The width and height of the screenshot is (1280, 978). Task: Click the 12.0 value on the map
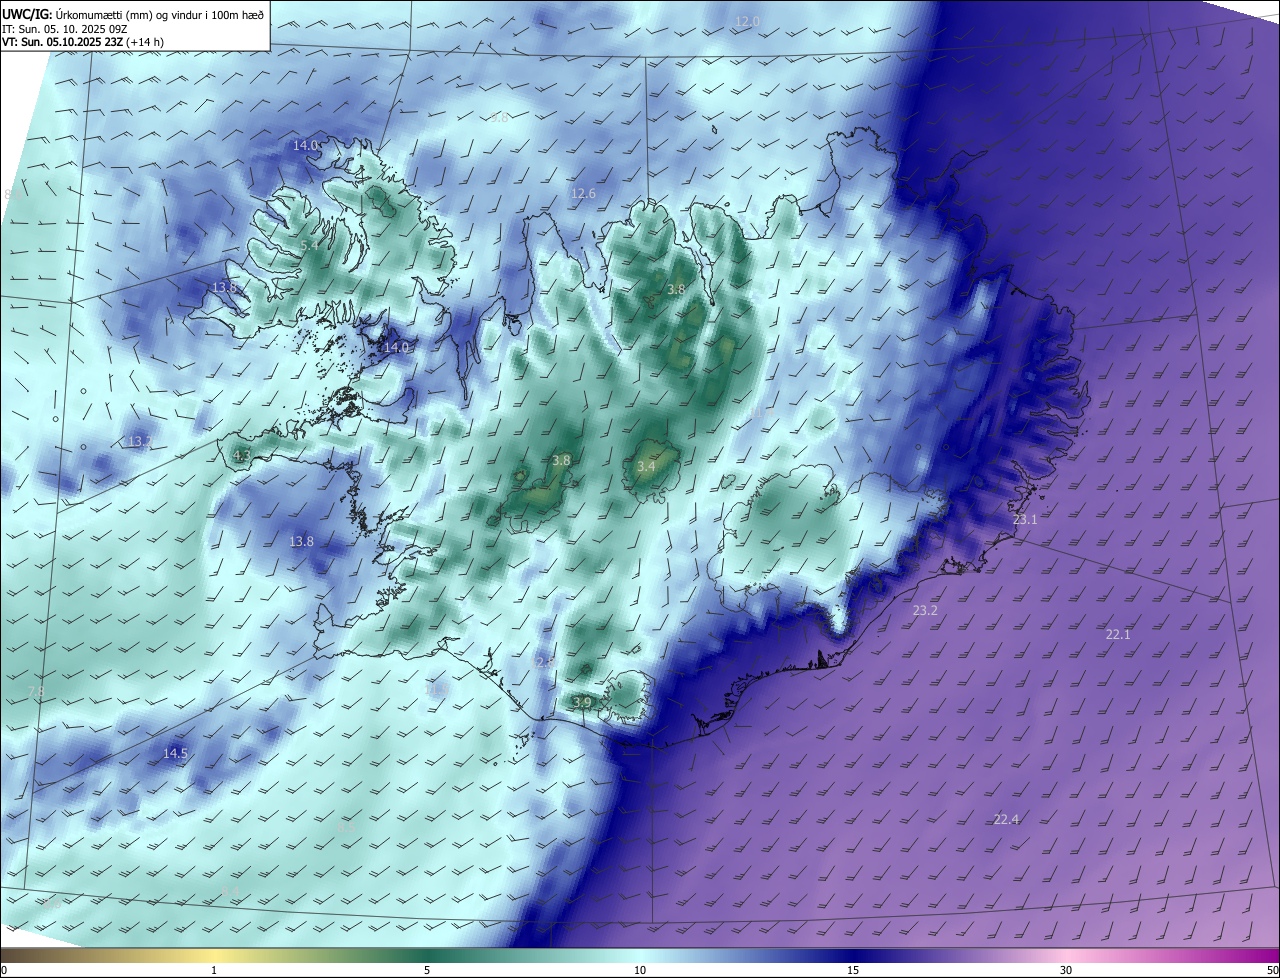pyautogui.click(x=747, y=21)
